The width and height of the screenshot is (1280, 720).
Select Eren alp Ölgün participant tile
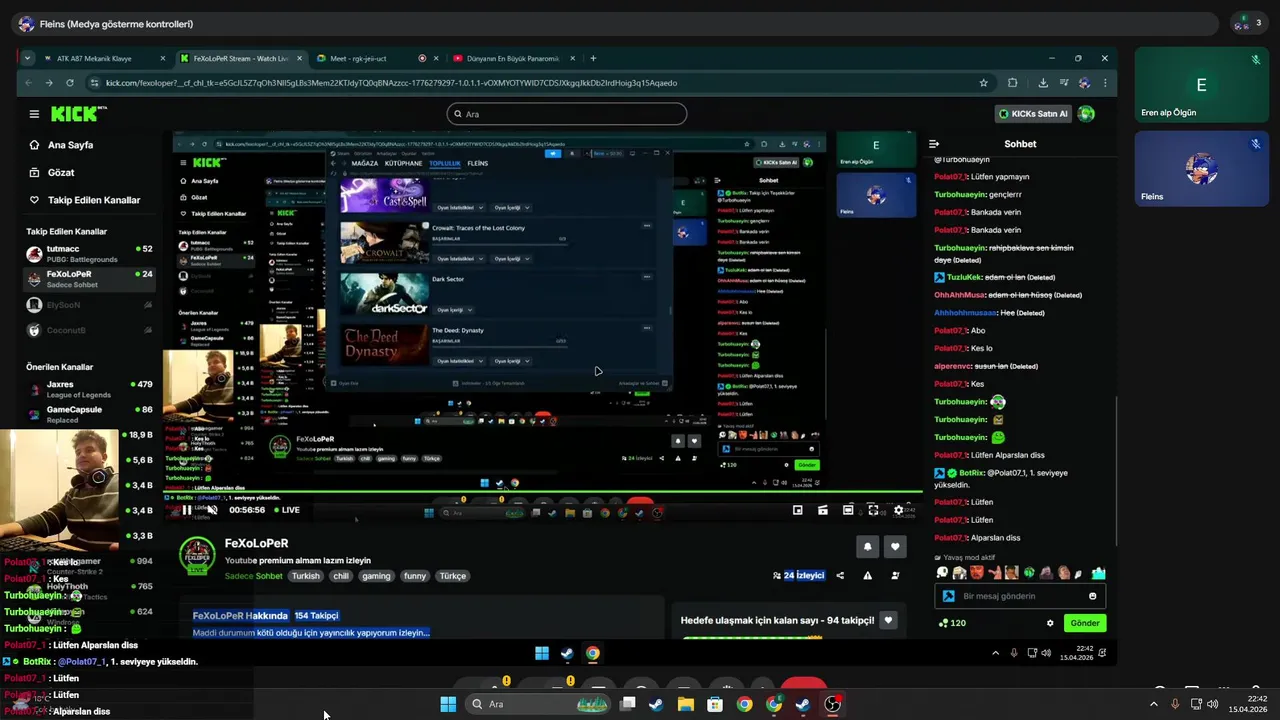(x=1201, y=84)
